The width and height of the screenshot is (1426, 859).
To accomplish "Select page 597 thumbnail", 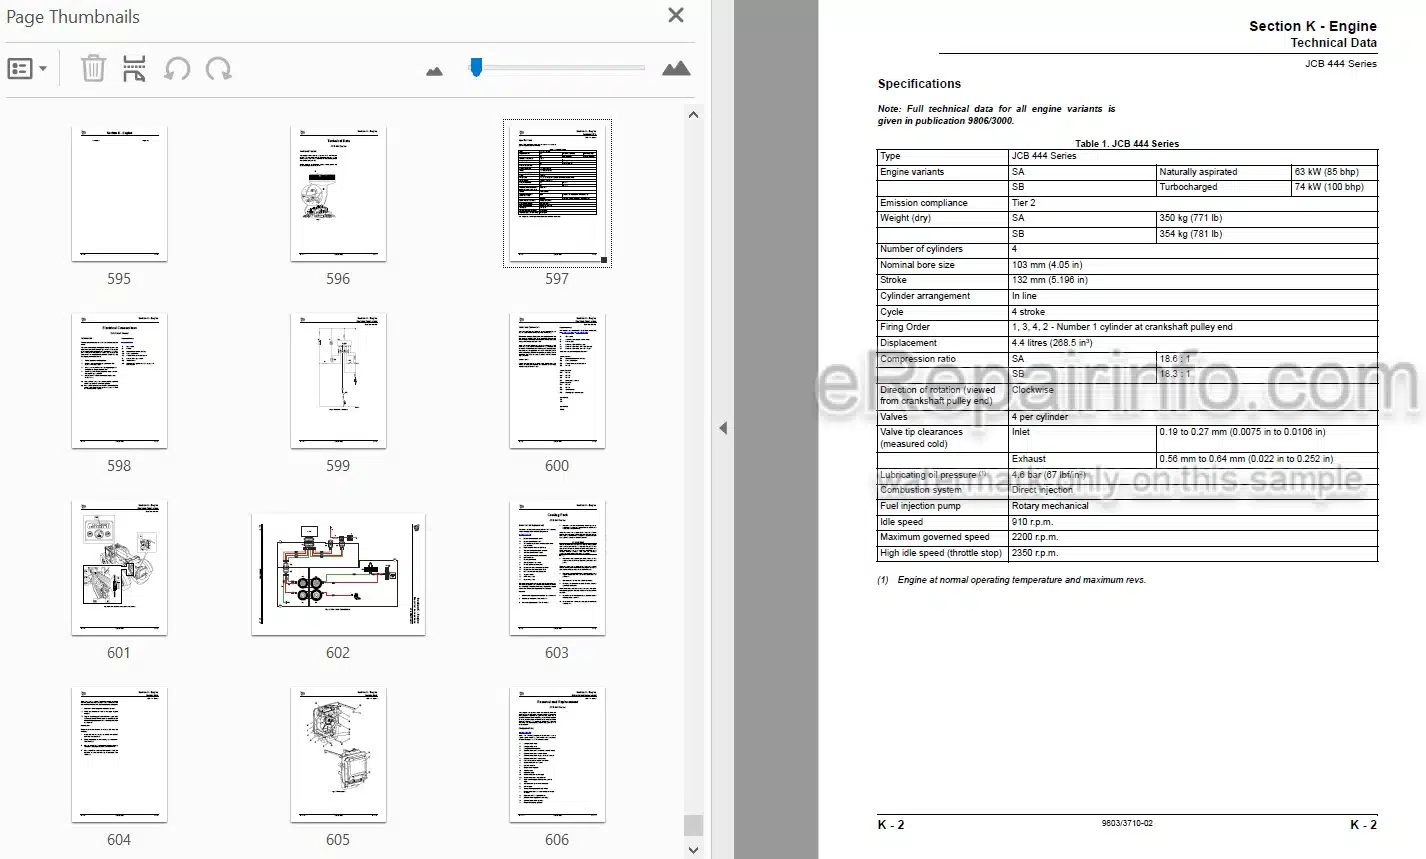I will tap(557, 194).
